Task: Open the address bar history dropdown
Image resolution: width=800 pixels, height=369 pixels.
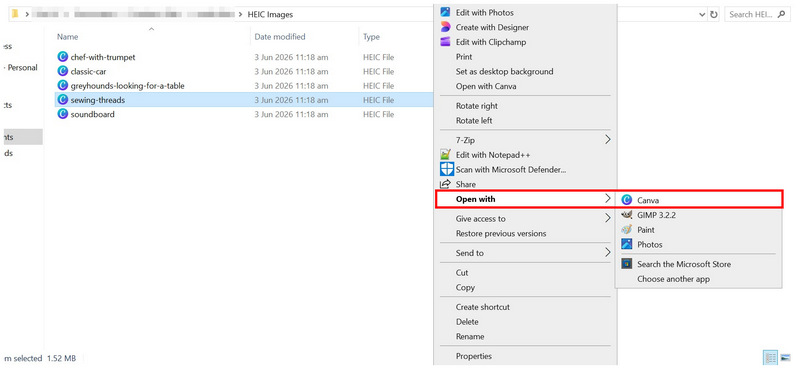Action: coord(703,14)
